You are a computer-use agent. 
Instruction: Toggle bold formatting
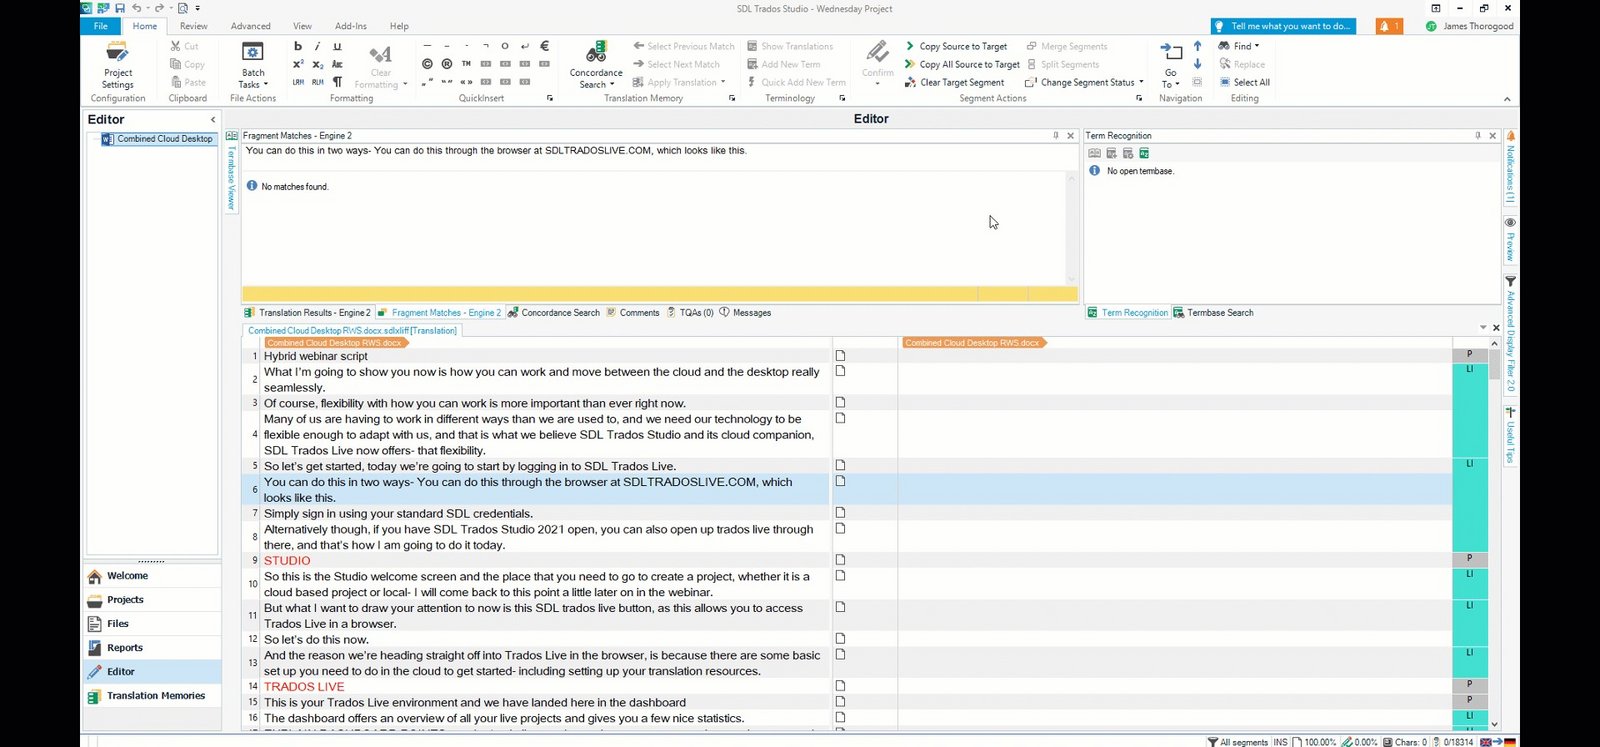pos(298,46)
